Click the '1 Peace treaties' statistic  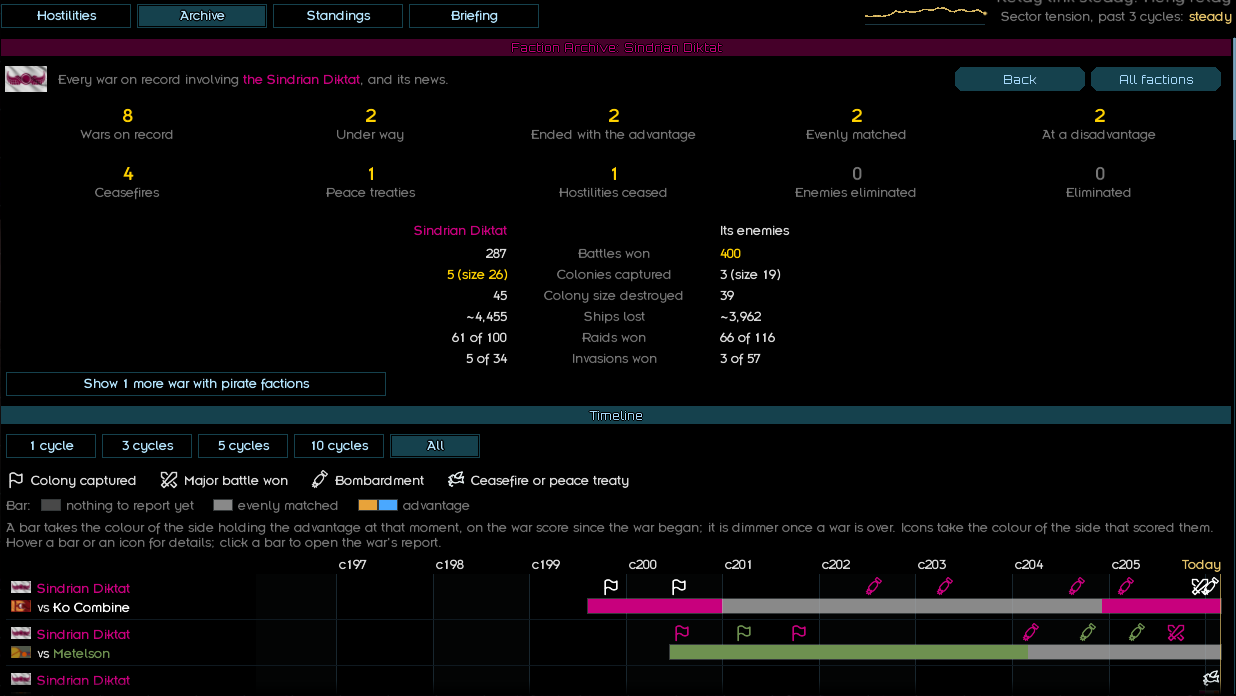[371, 183]
